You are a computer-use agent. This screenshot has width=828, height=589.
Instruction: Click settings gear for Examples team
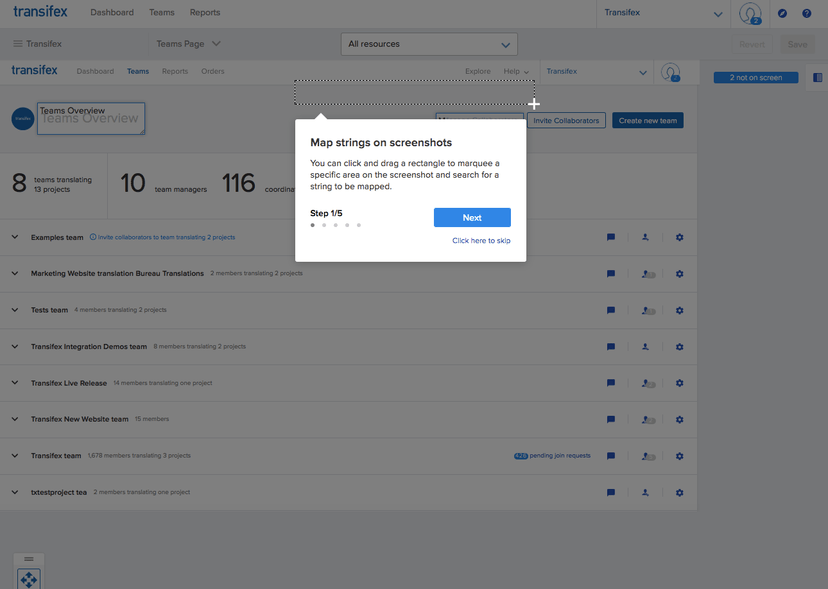(x=680, y=237)
